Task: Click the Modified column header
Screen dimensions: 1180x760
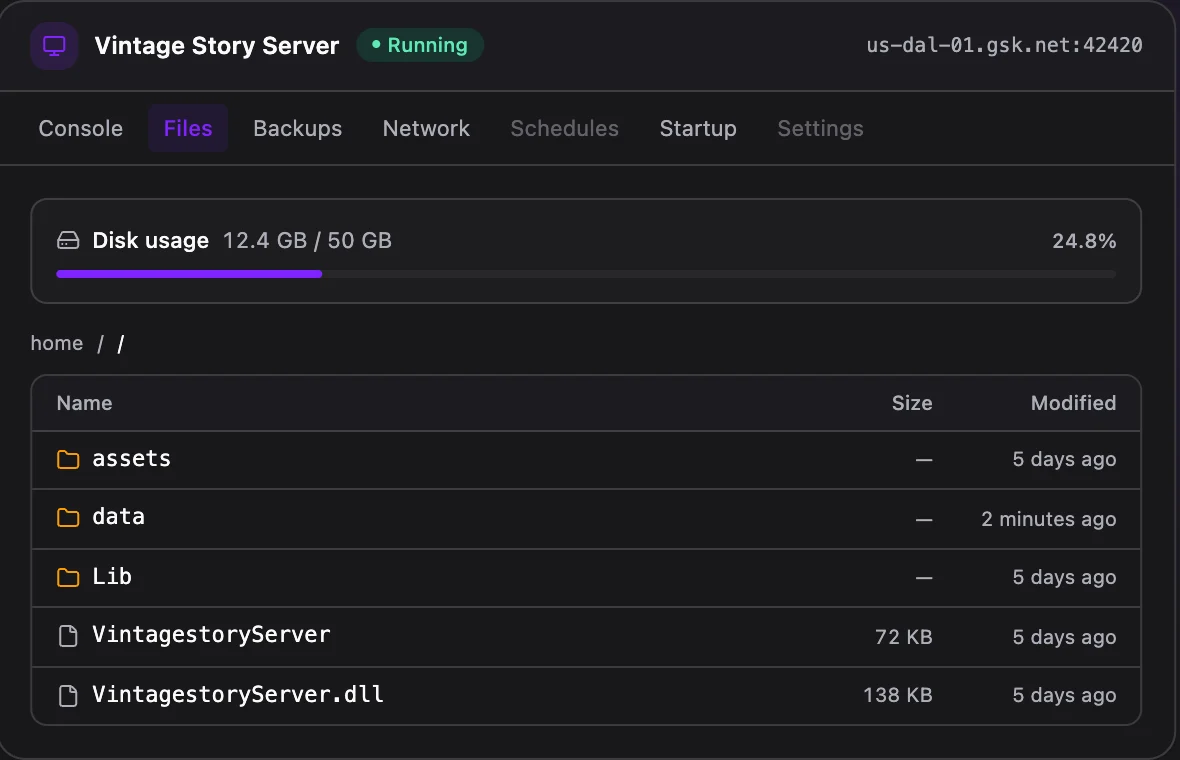Action: [x=1073, y=403]
